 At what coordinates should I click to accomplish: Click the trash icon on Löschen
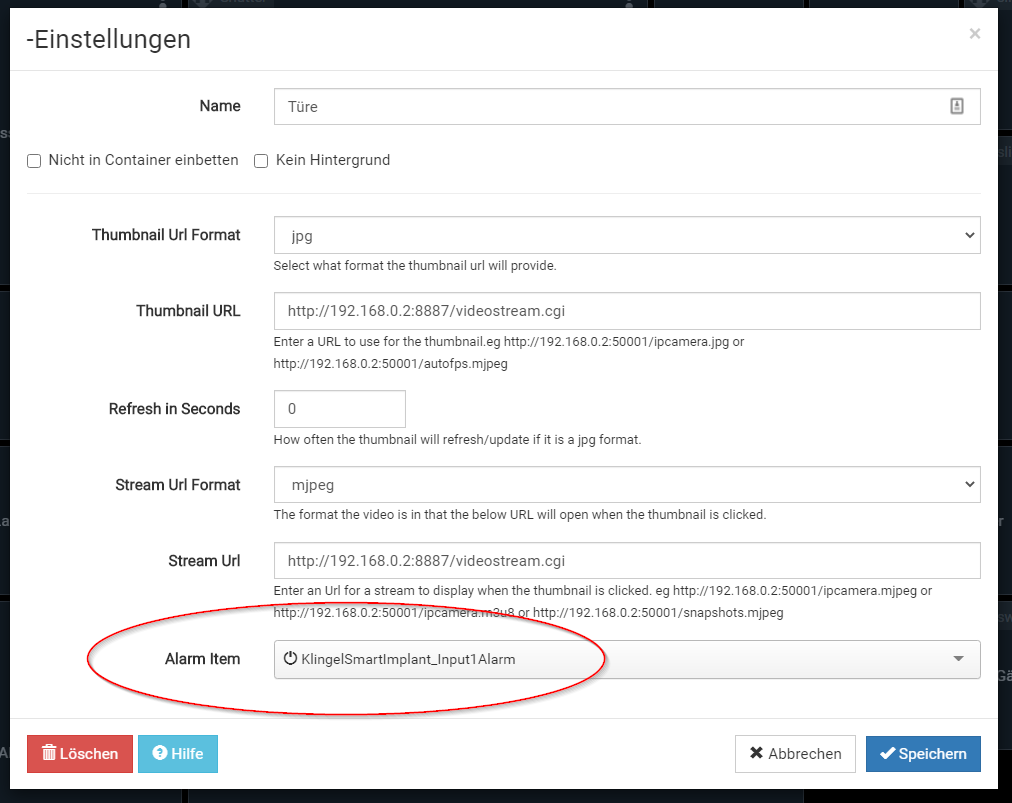49,754
